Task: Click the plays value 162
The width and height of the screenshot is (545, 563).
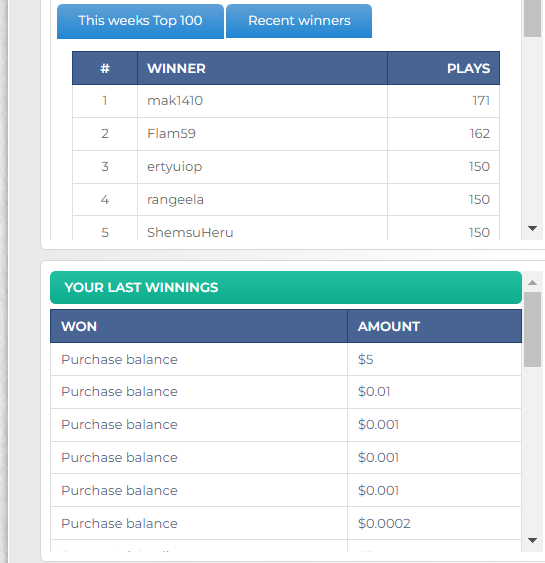Action: click(480, 134)
